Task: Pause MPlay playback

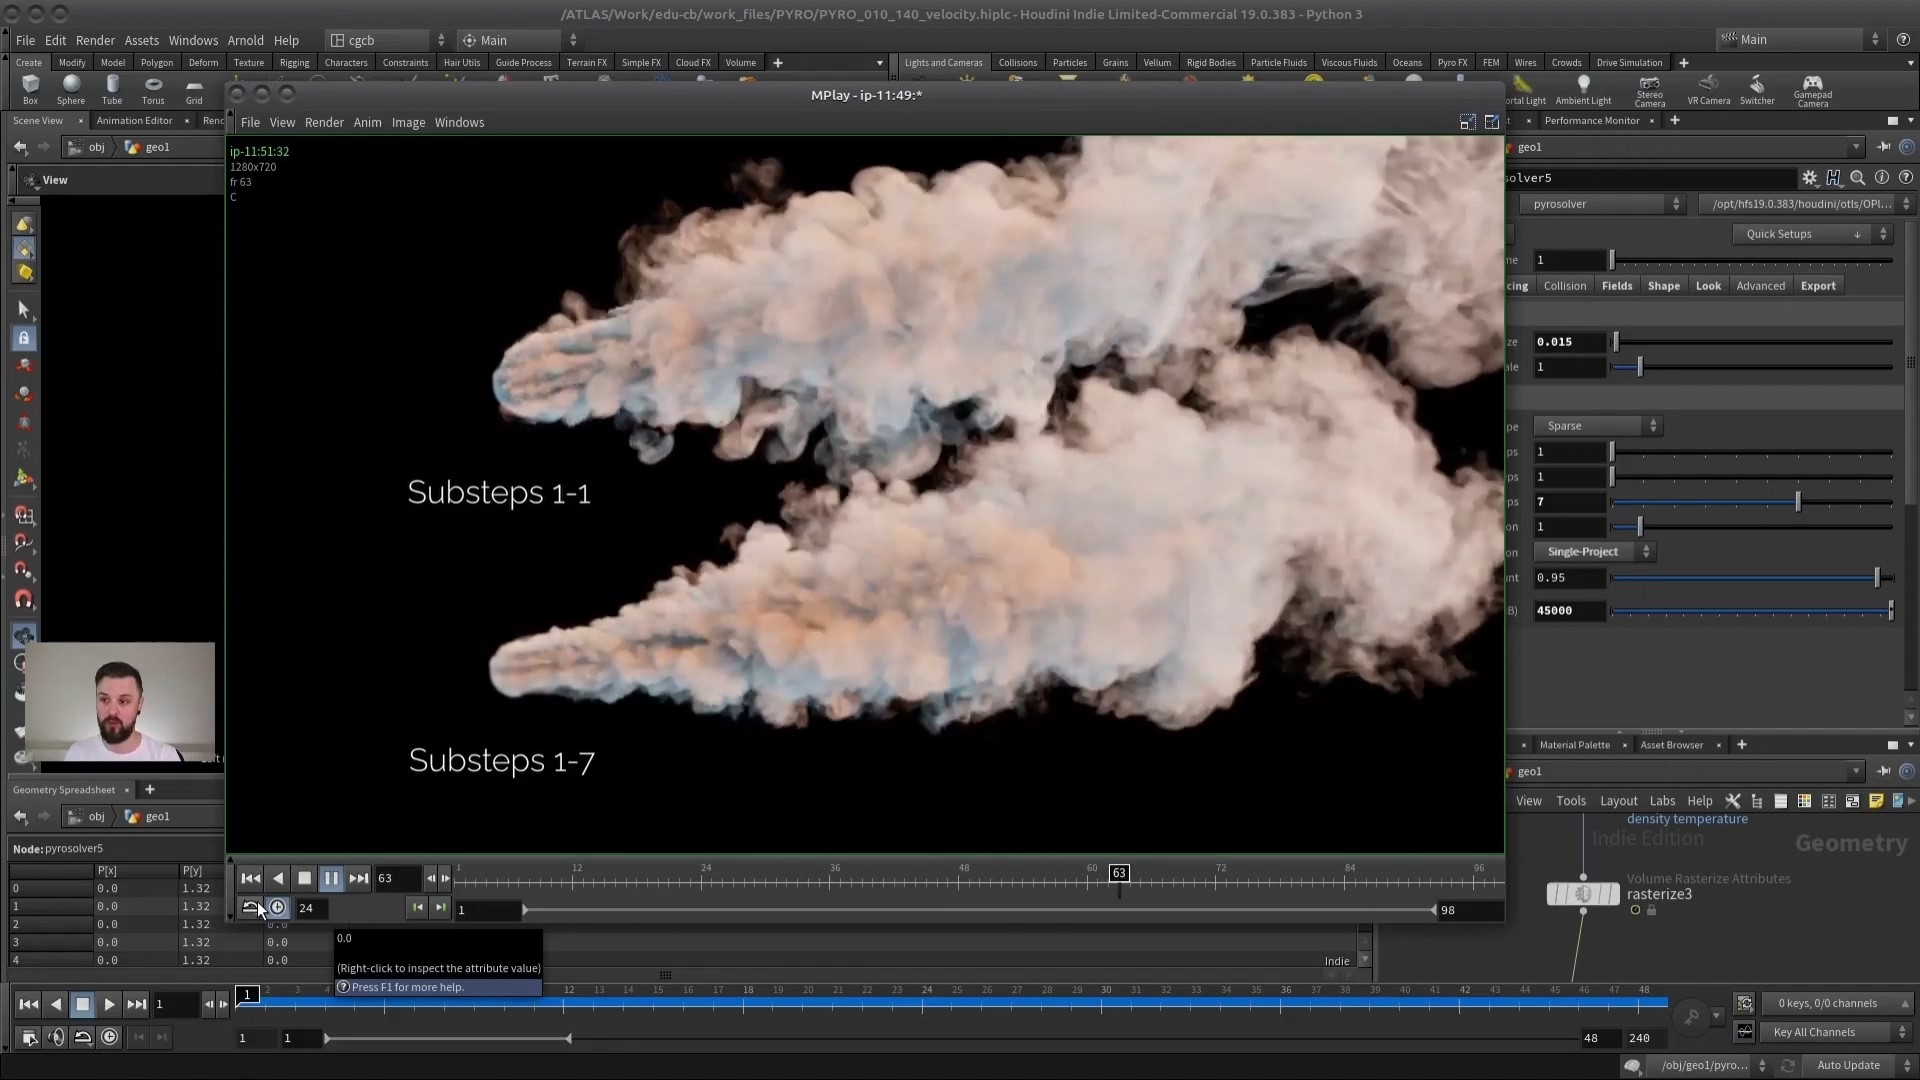Action: point(331,879)
